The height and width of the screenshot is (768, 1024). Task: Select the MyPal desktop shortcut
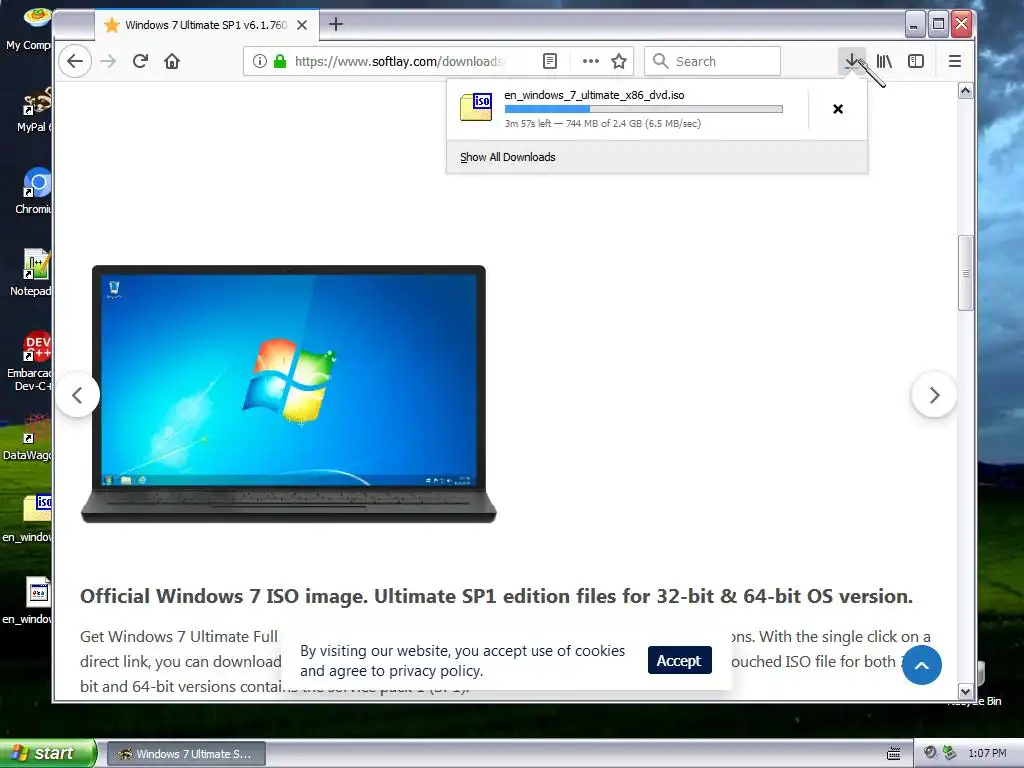pyautogui.click(x=33, y=110)
